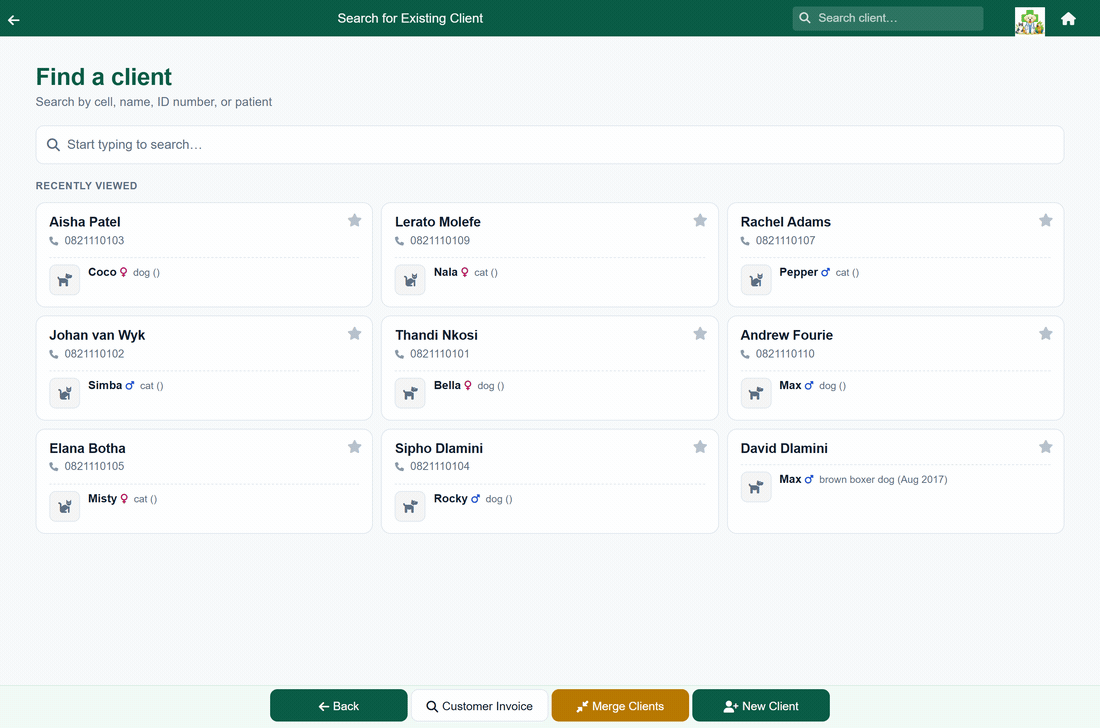This screenshot has height=728, width=1100.
Task: Click phone number 0821110109
Action: coord(440,241)
